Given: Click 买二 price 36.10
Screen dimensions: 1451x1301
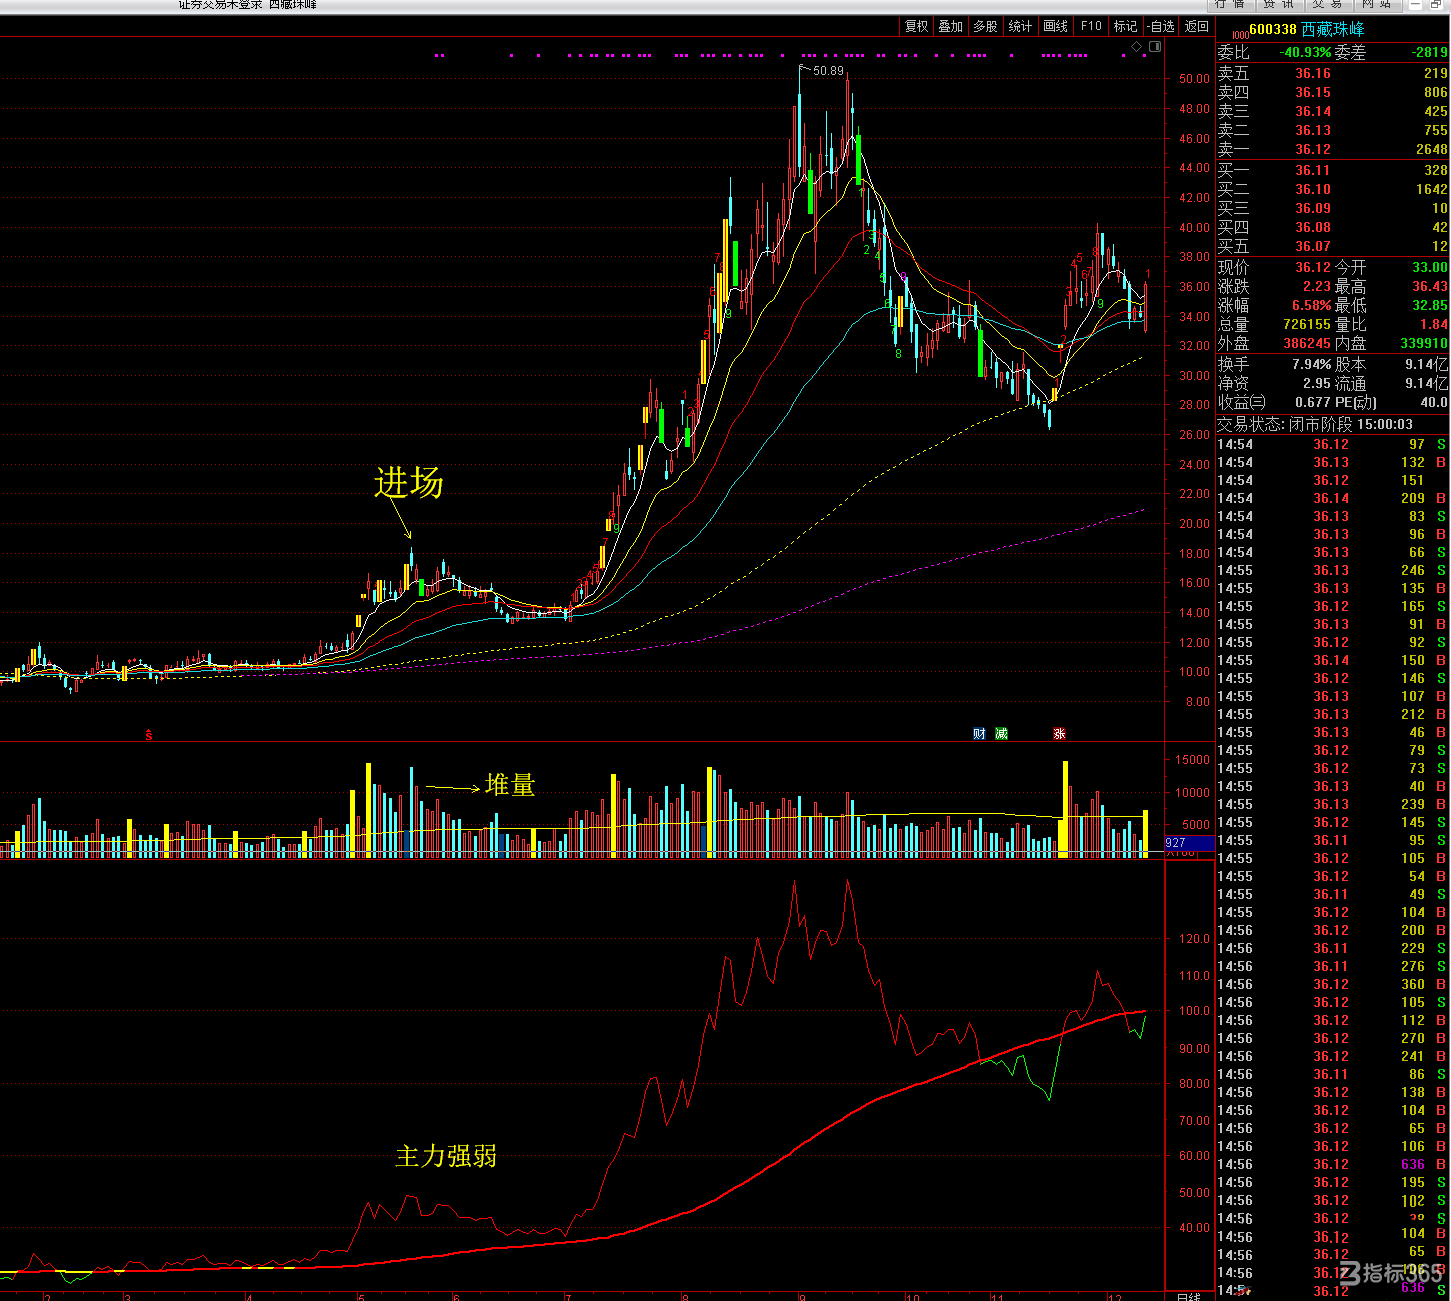Looking at the screenshot, I should tap(1313, 189).
